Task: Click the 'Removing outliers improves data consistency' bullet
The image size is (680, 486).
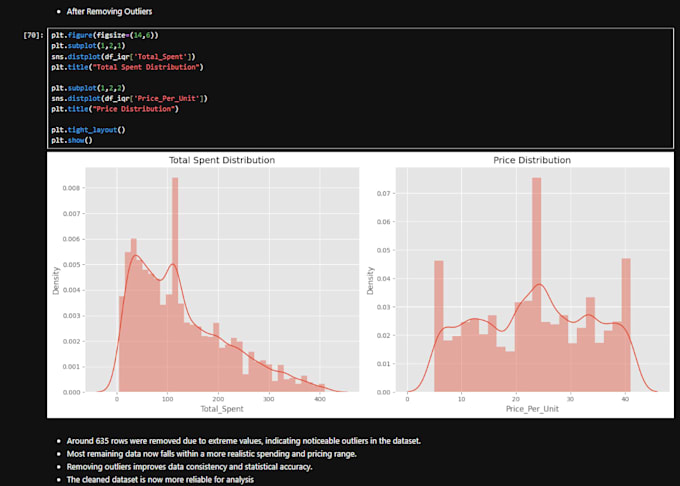Action: [189, 467]
